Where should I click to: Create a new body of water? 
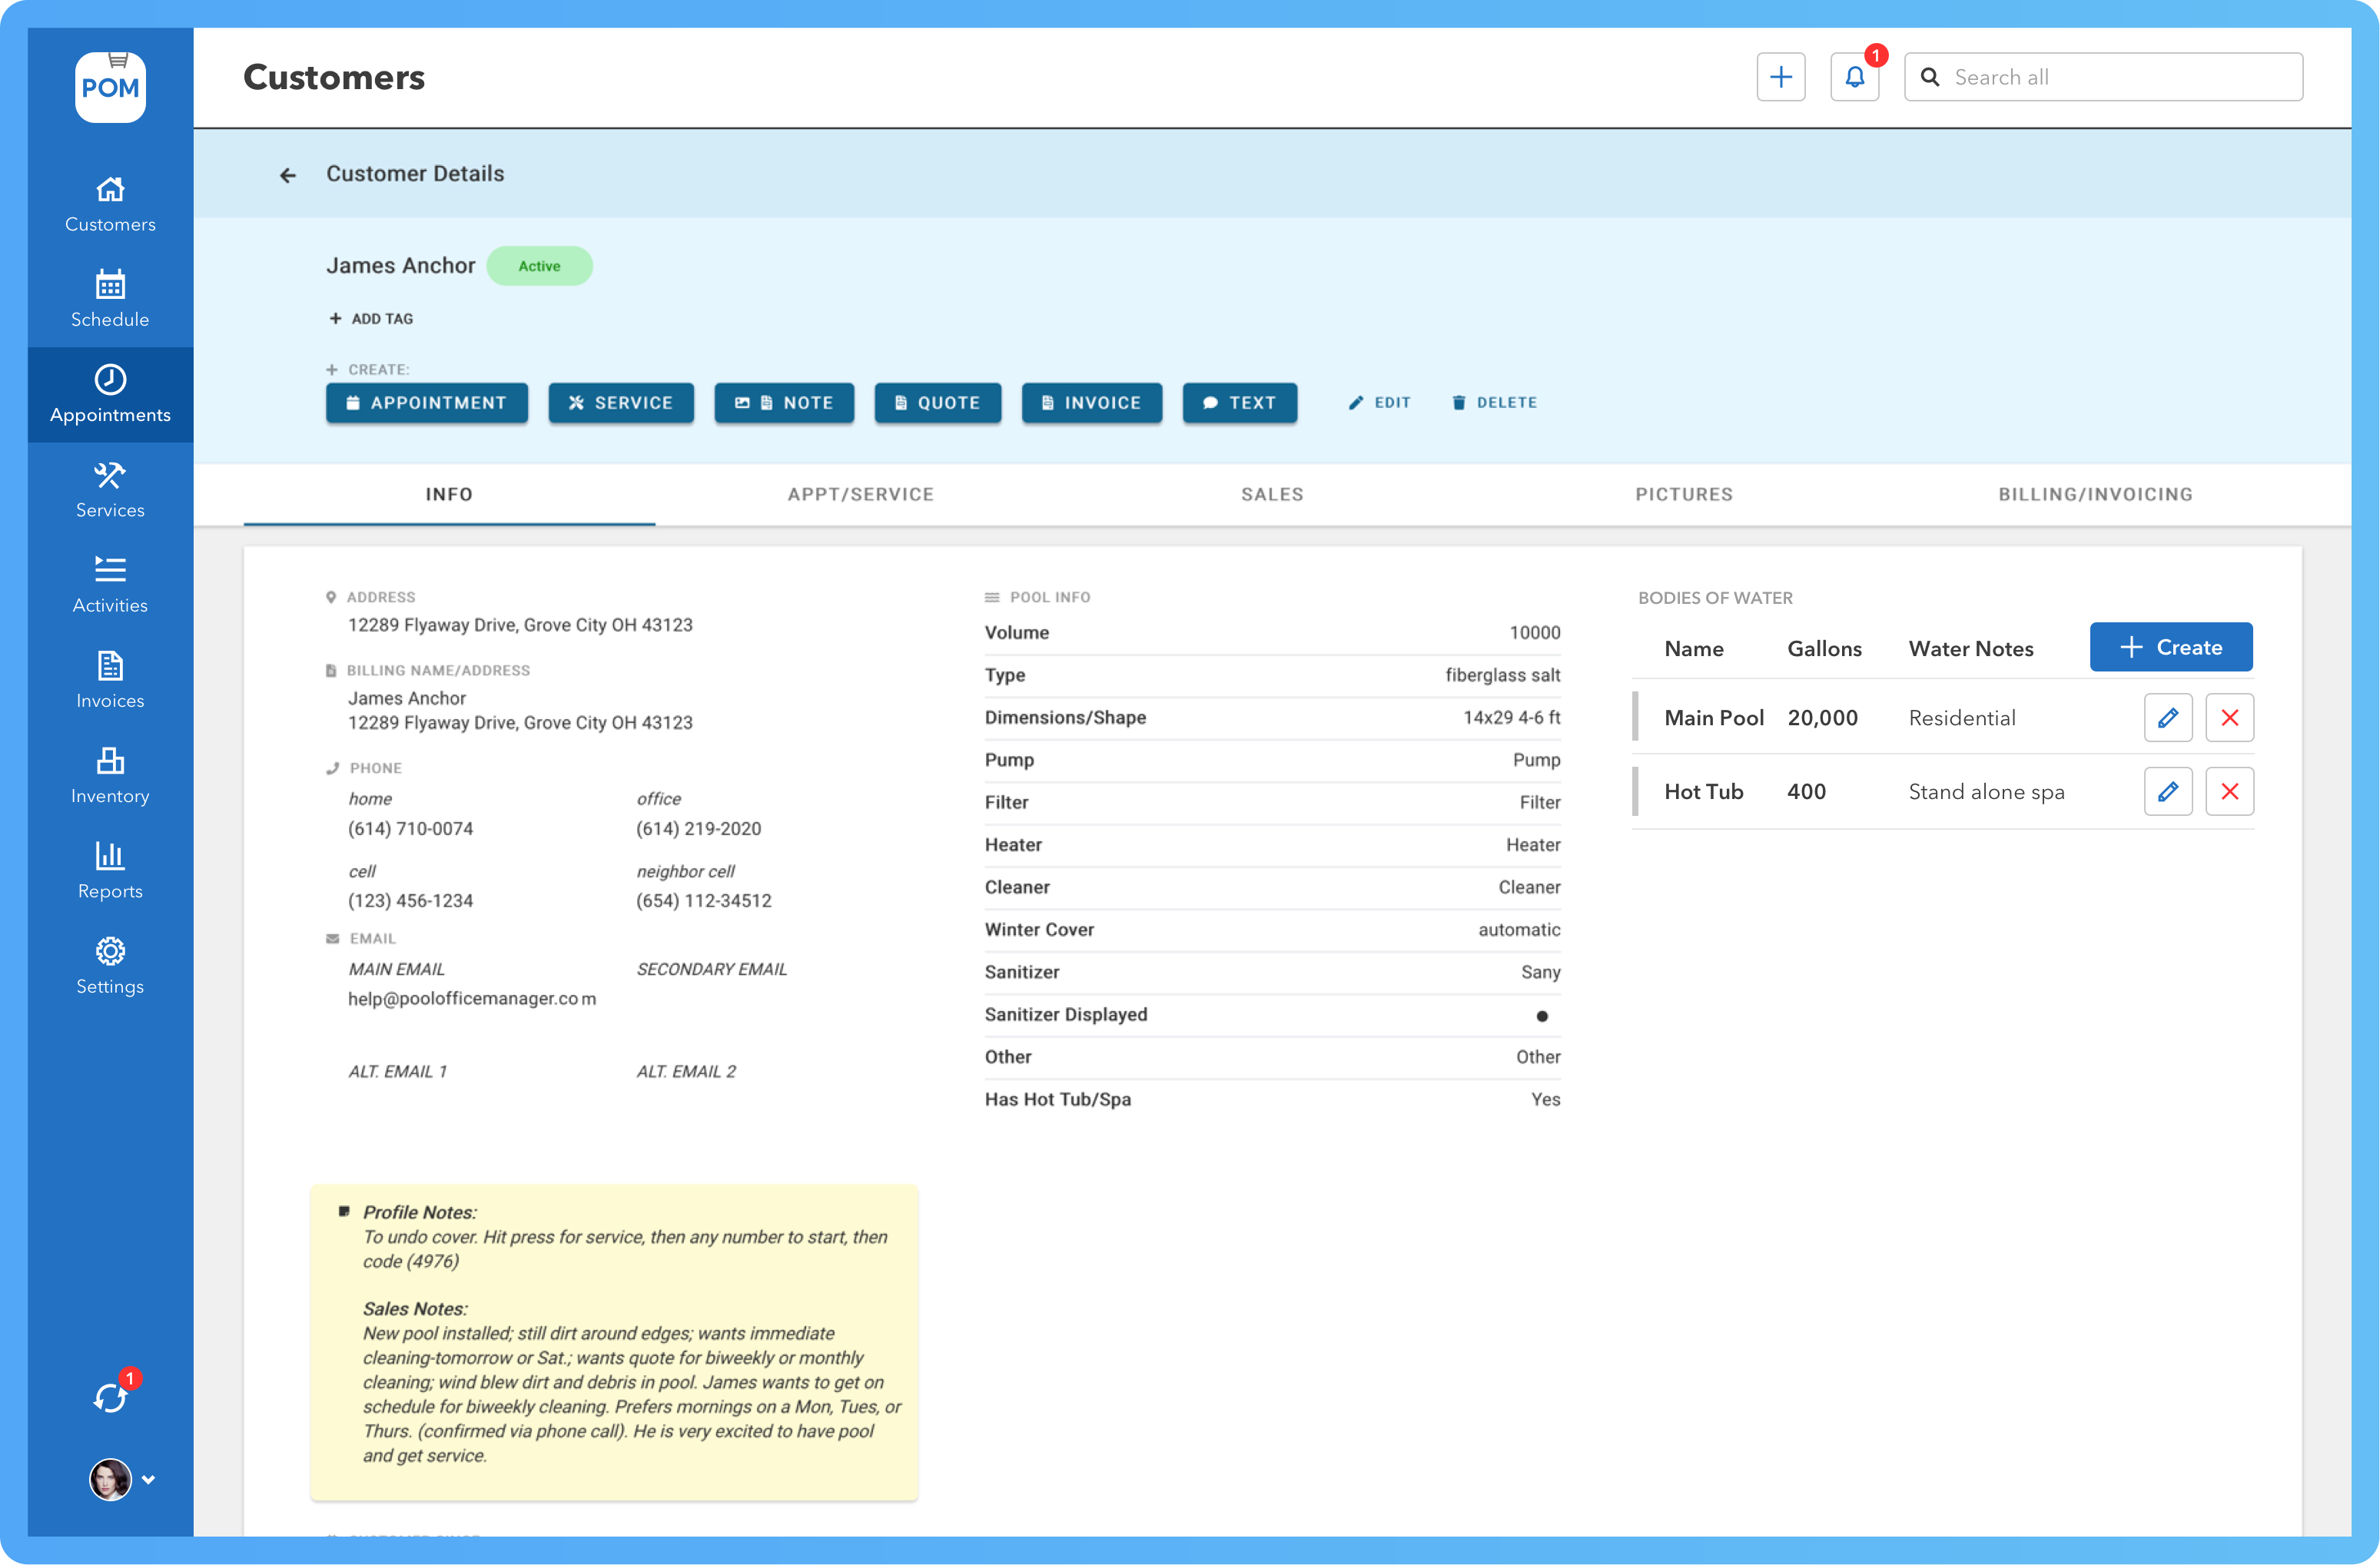point(2170,646)
